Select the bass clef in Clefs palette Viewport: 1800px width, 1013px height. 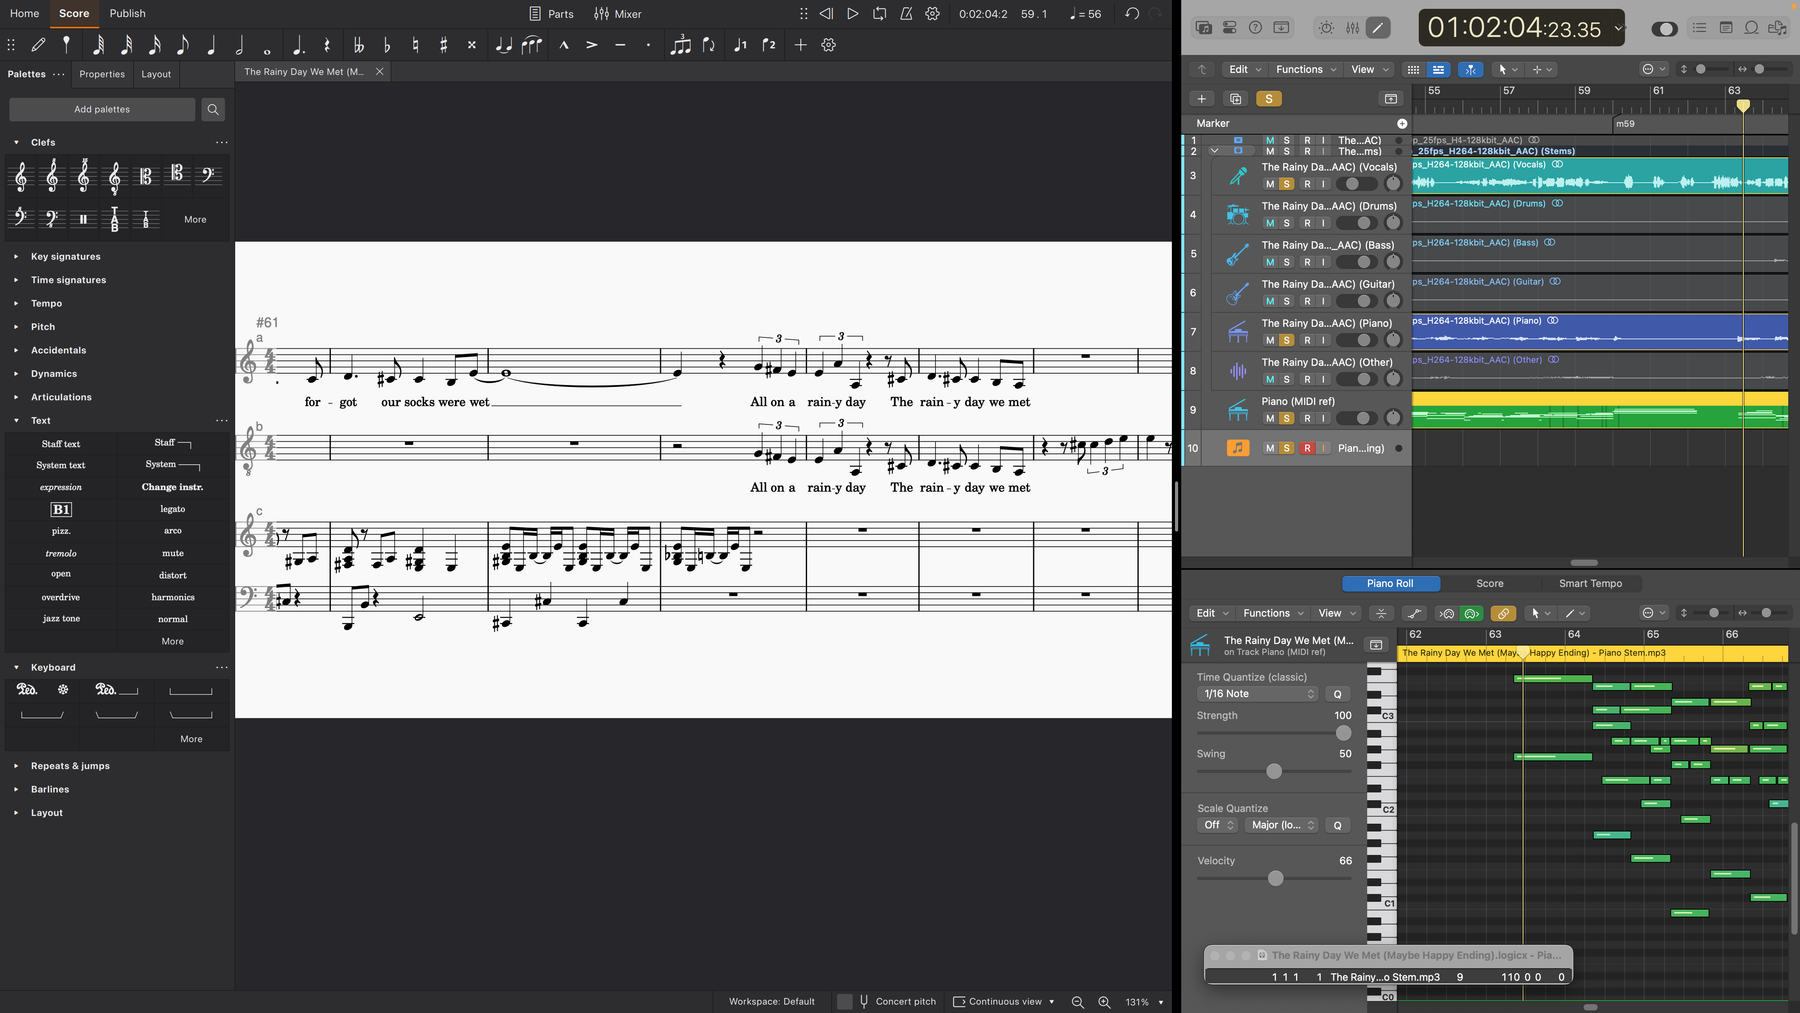pyautogui.click(x=208, y=176)
